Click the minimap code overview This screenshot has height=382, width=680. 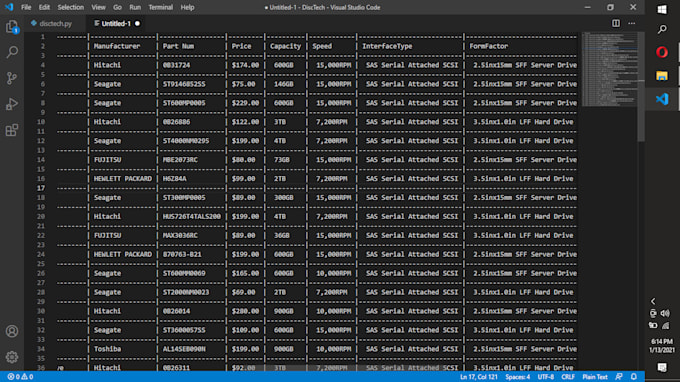point(609,69)
